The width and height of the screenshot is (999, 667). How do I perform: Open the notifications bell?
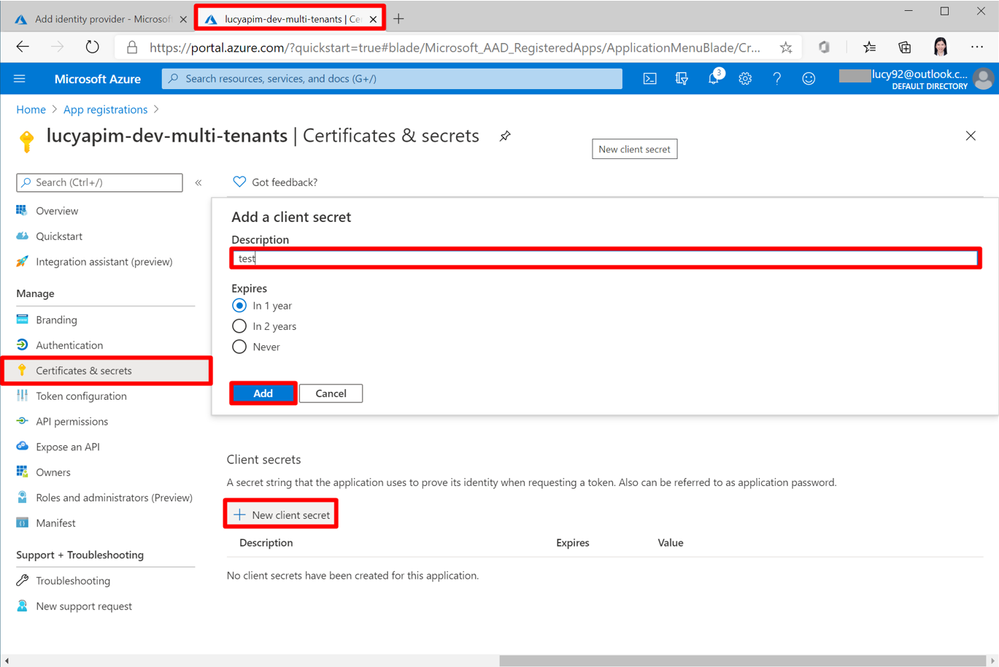coord(714,78)
